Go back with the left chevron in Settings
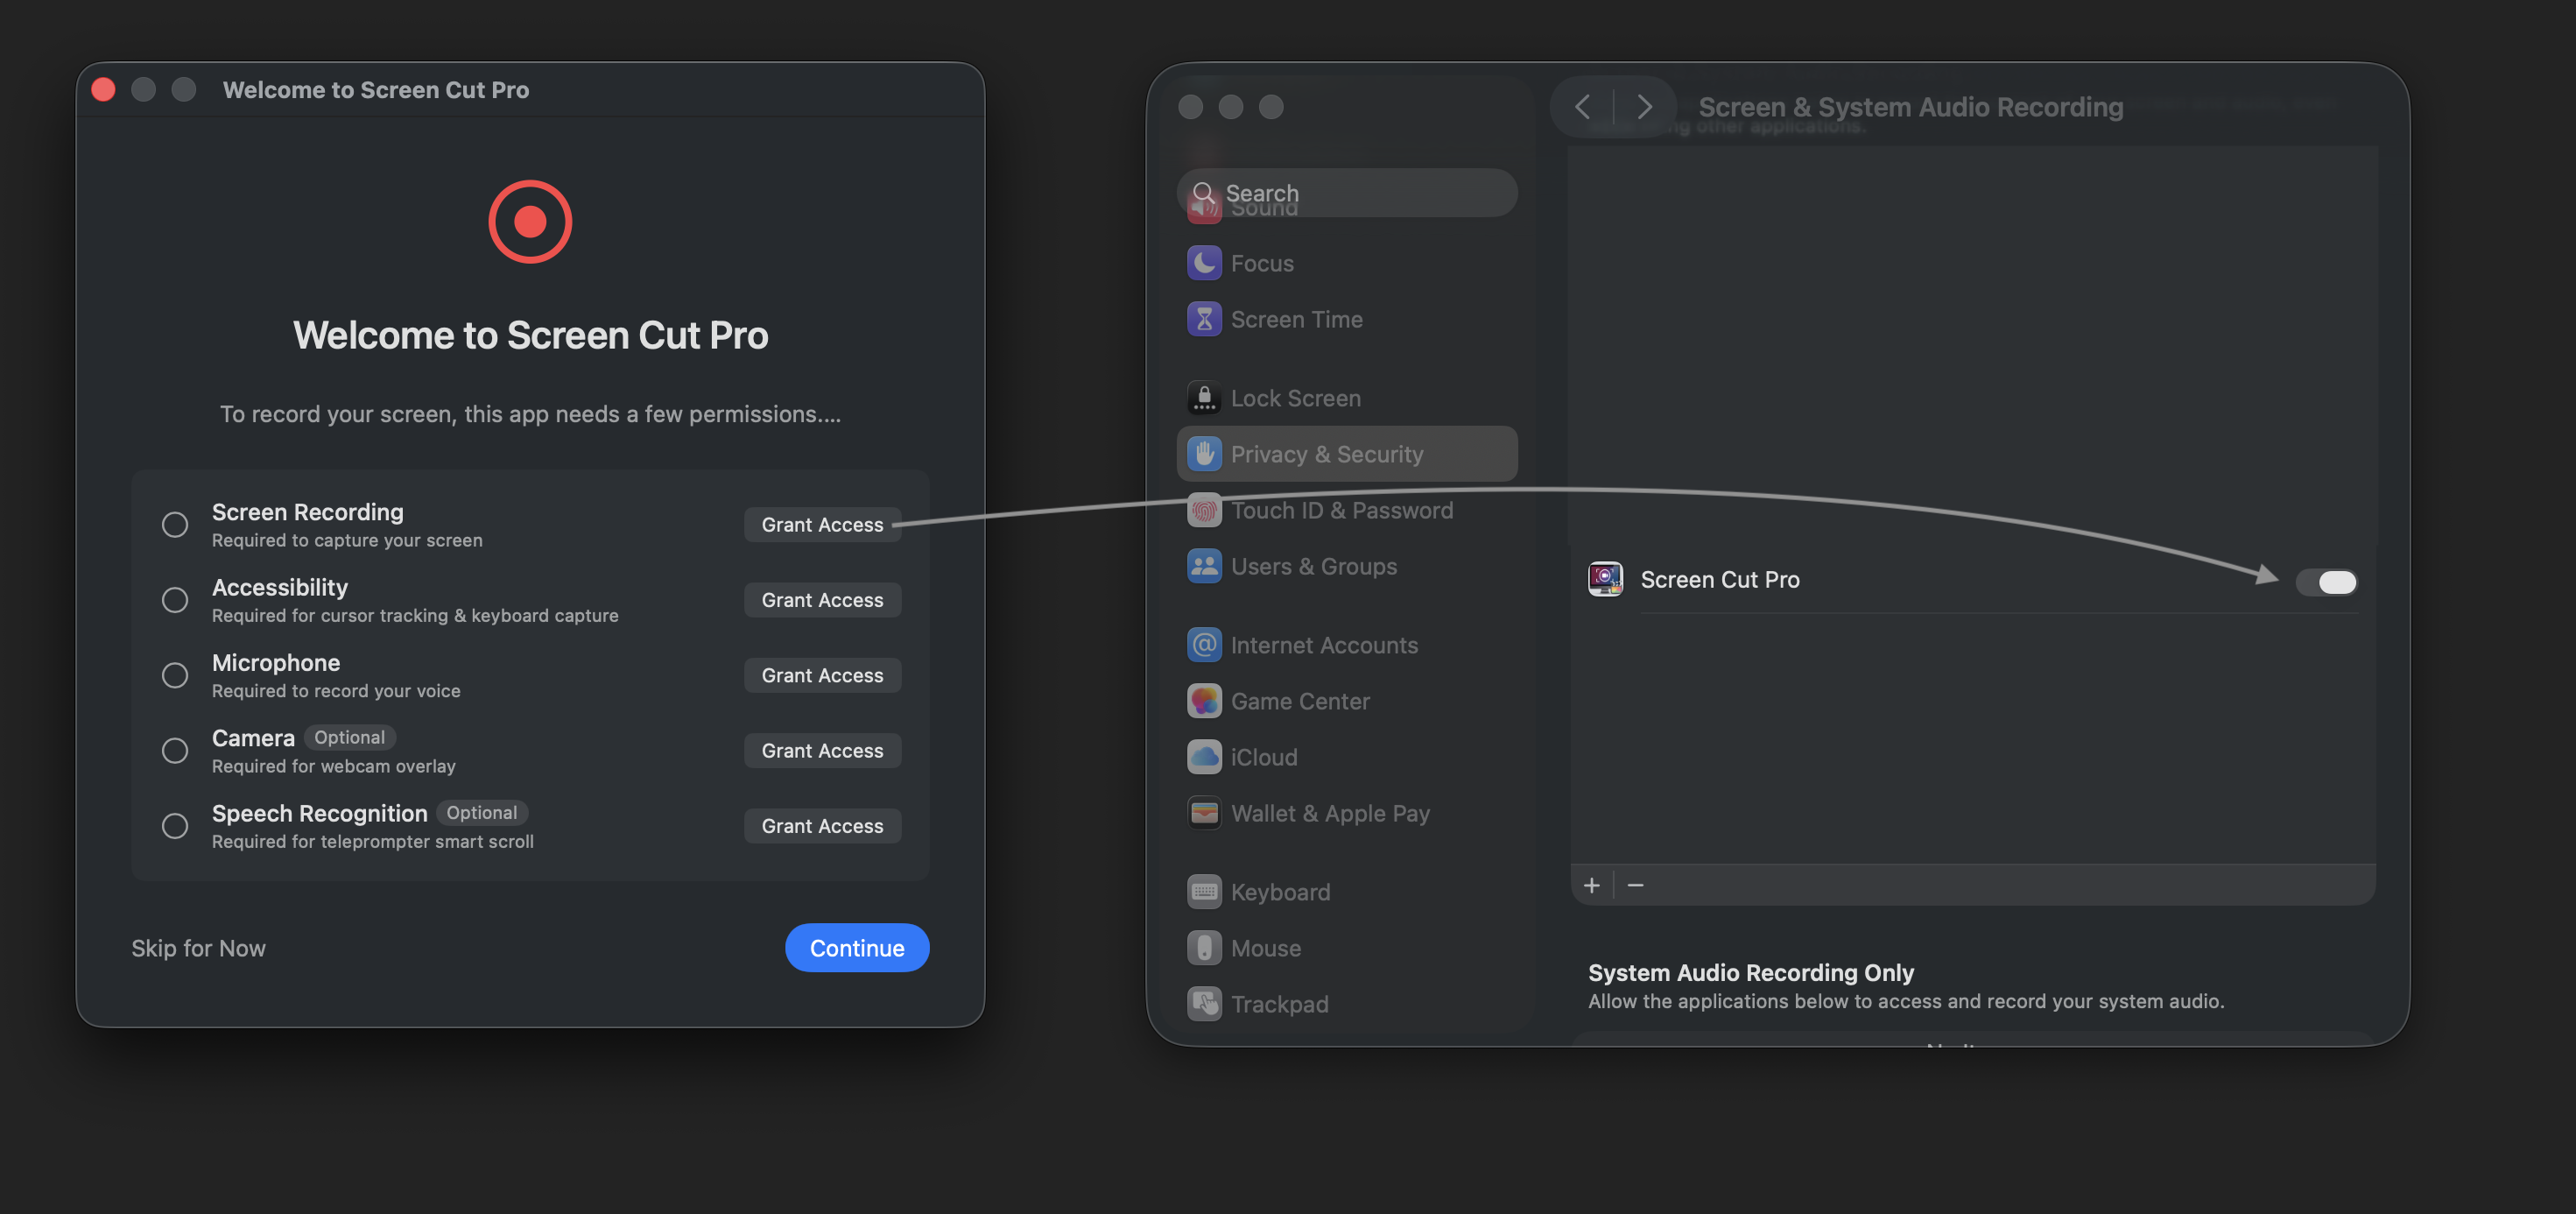Screen dimensions: 2576x1214 [x=1582, y=107]
